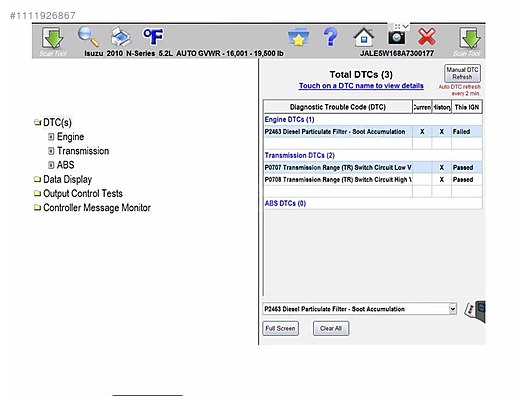Viewport: 528px width, 396px height.
Task: Click the device icon beside DTC dropdown
Action: pyautogui.click(x=475, y=310)
